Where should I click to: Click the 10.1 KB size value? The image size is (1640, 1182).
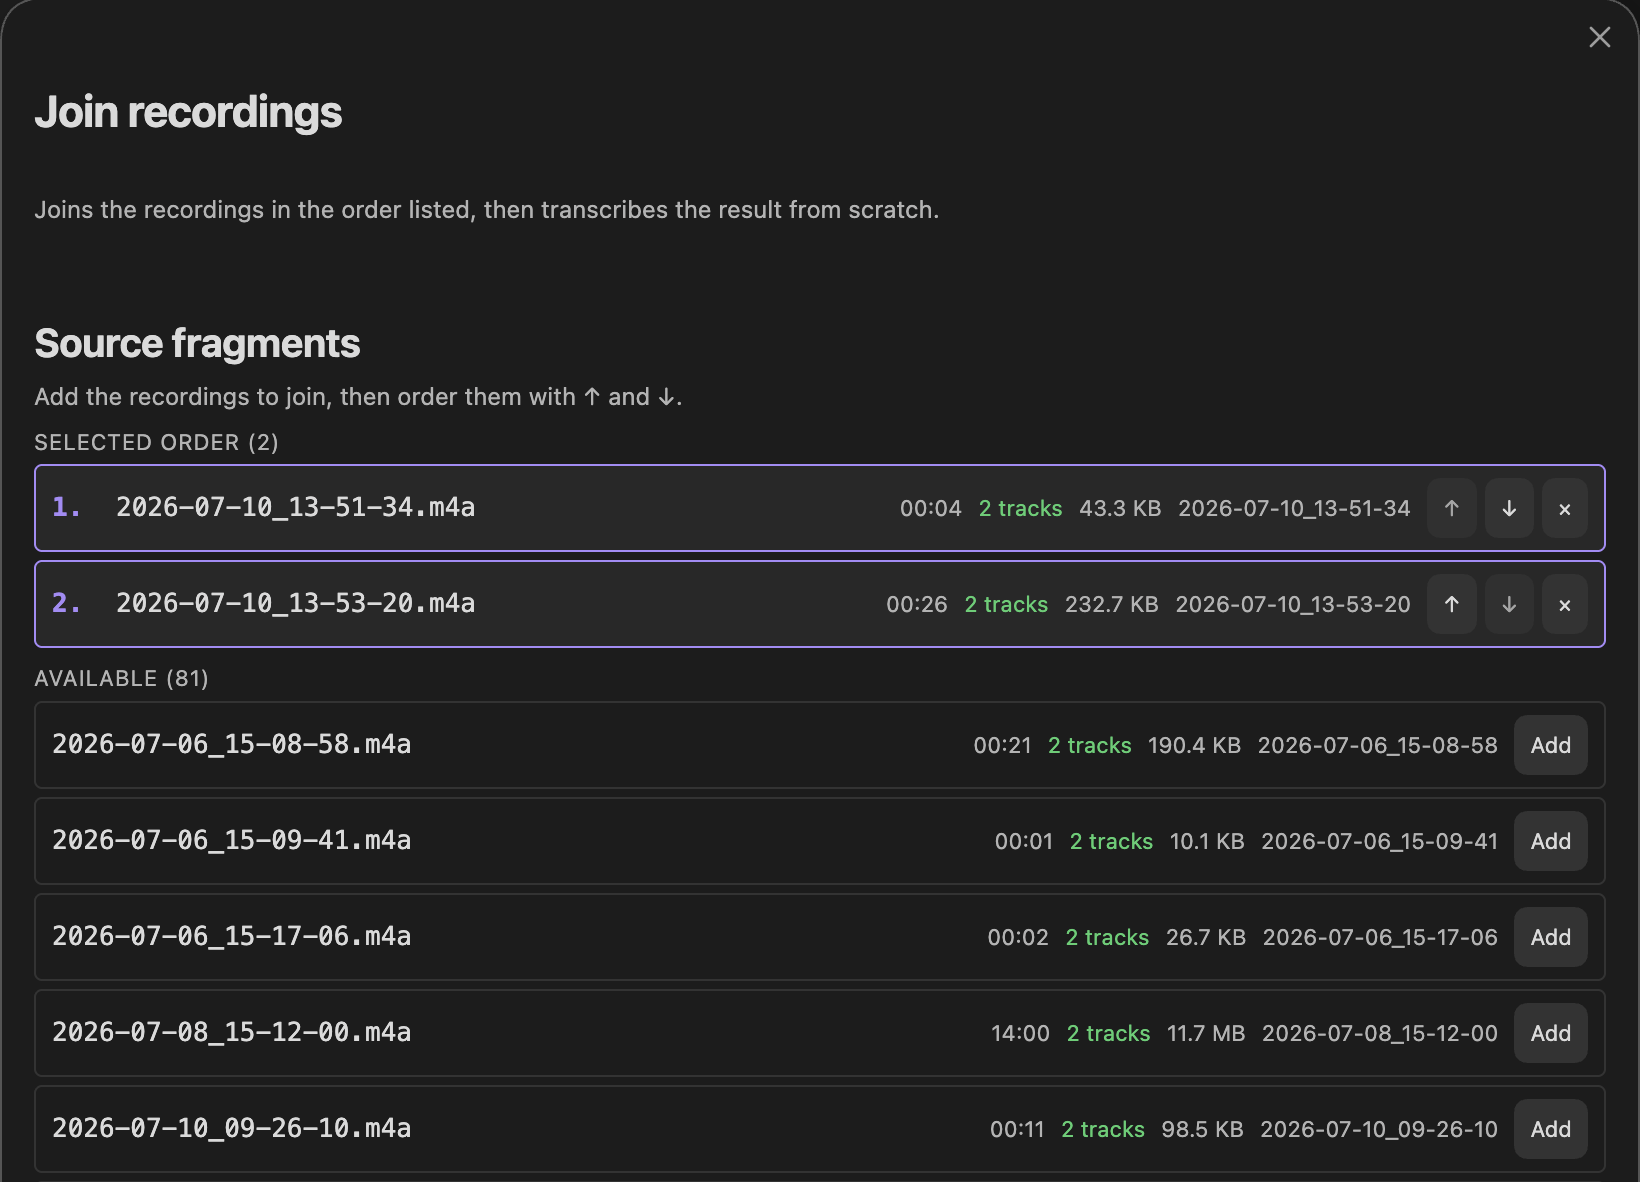(x=1207, y=841)
